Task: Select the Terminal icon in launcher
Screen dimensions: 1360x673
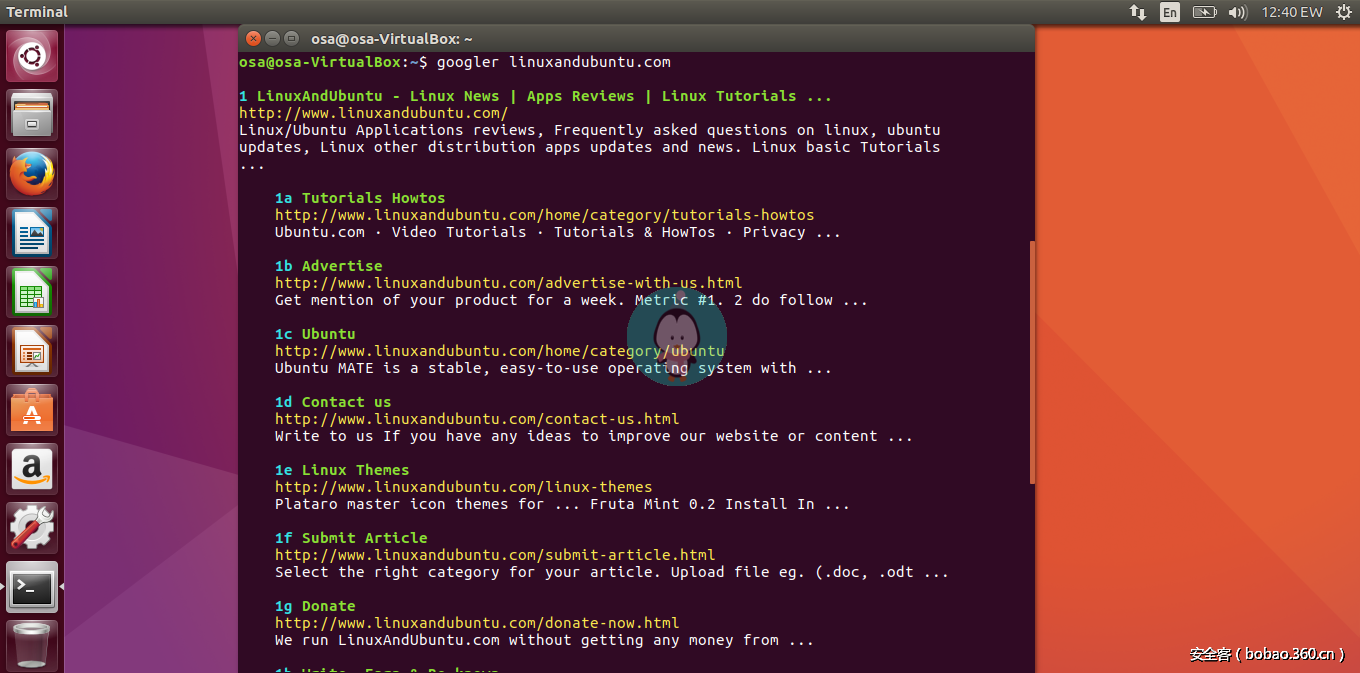Action: pyautogui.click(x=33, y=587)
